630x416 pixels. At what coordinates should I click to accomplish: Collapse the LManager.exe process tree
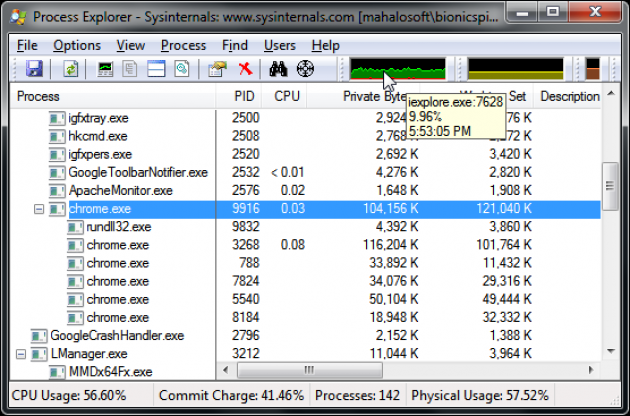(21, 354)
